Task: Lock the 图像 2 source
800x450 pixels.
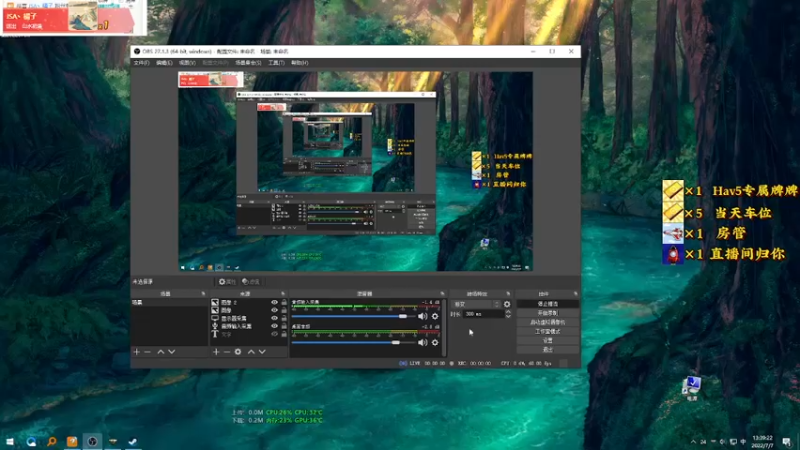Action: point(284,303)
